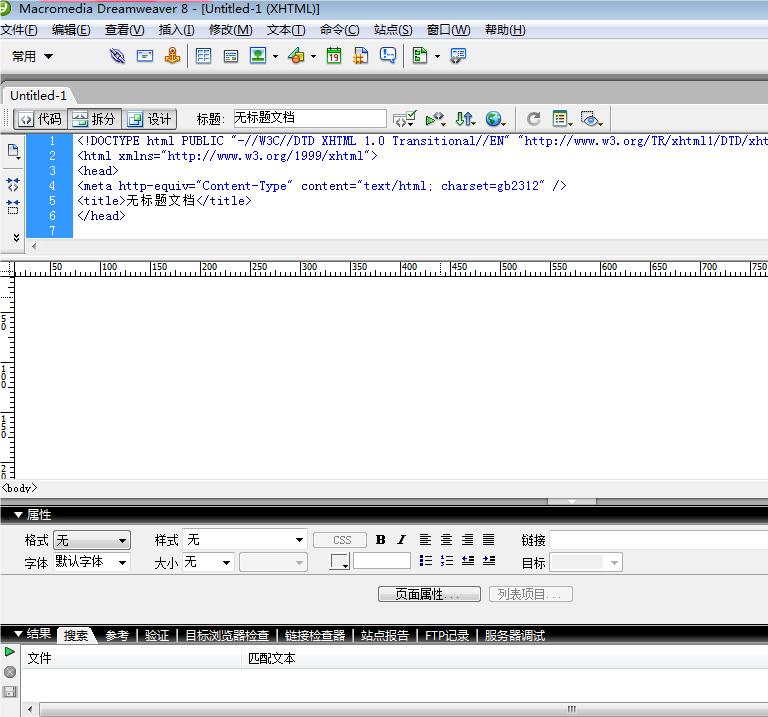The image size is (768, 717).
Task: Open visual aids eye icon
Action: coord(591,119)
